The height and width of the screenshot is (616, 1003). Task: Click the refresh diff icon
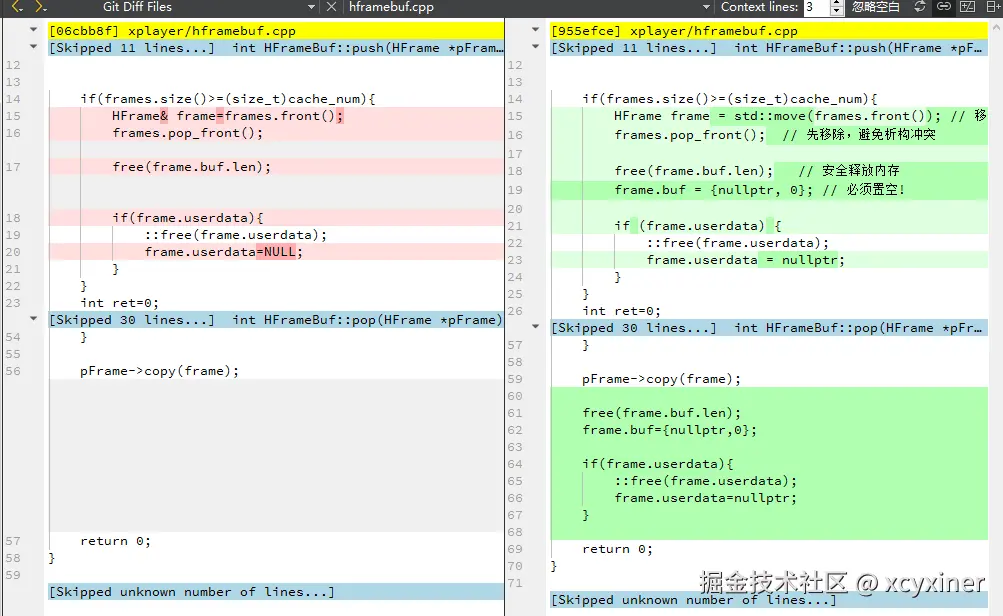point(920,7)
